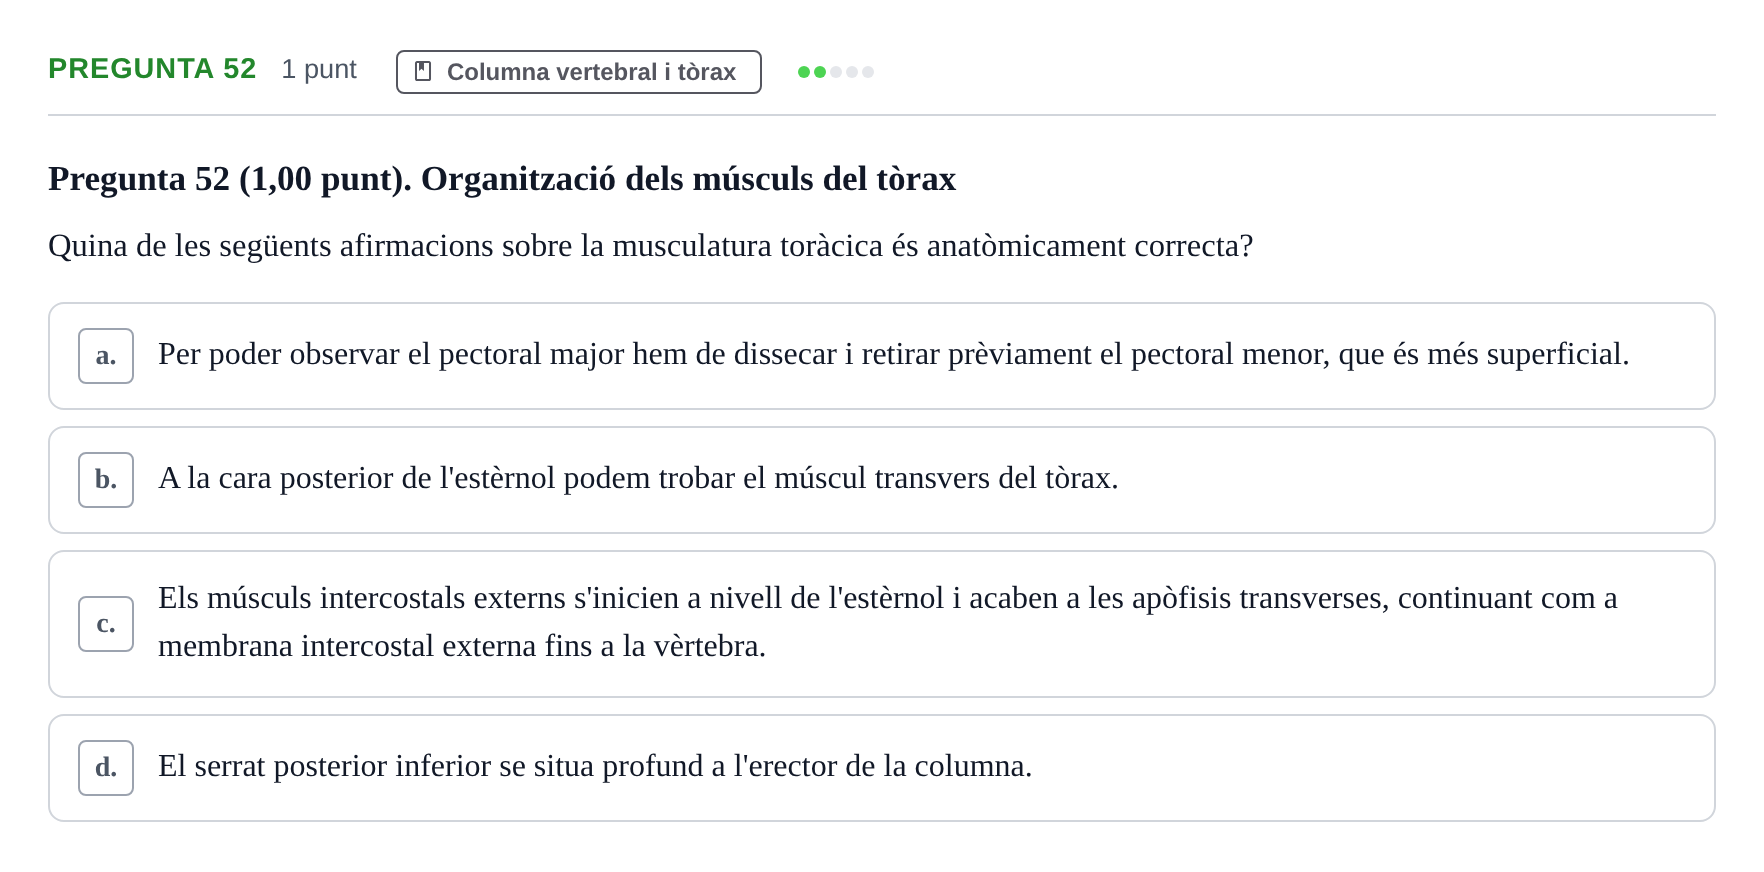Click the serrat posterior inferior answer text

(x=595, y=766)
